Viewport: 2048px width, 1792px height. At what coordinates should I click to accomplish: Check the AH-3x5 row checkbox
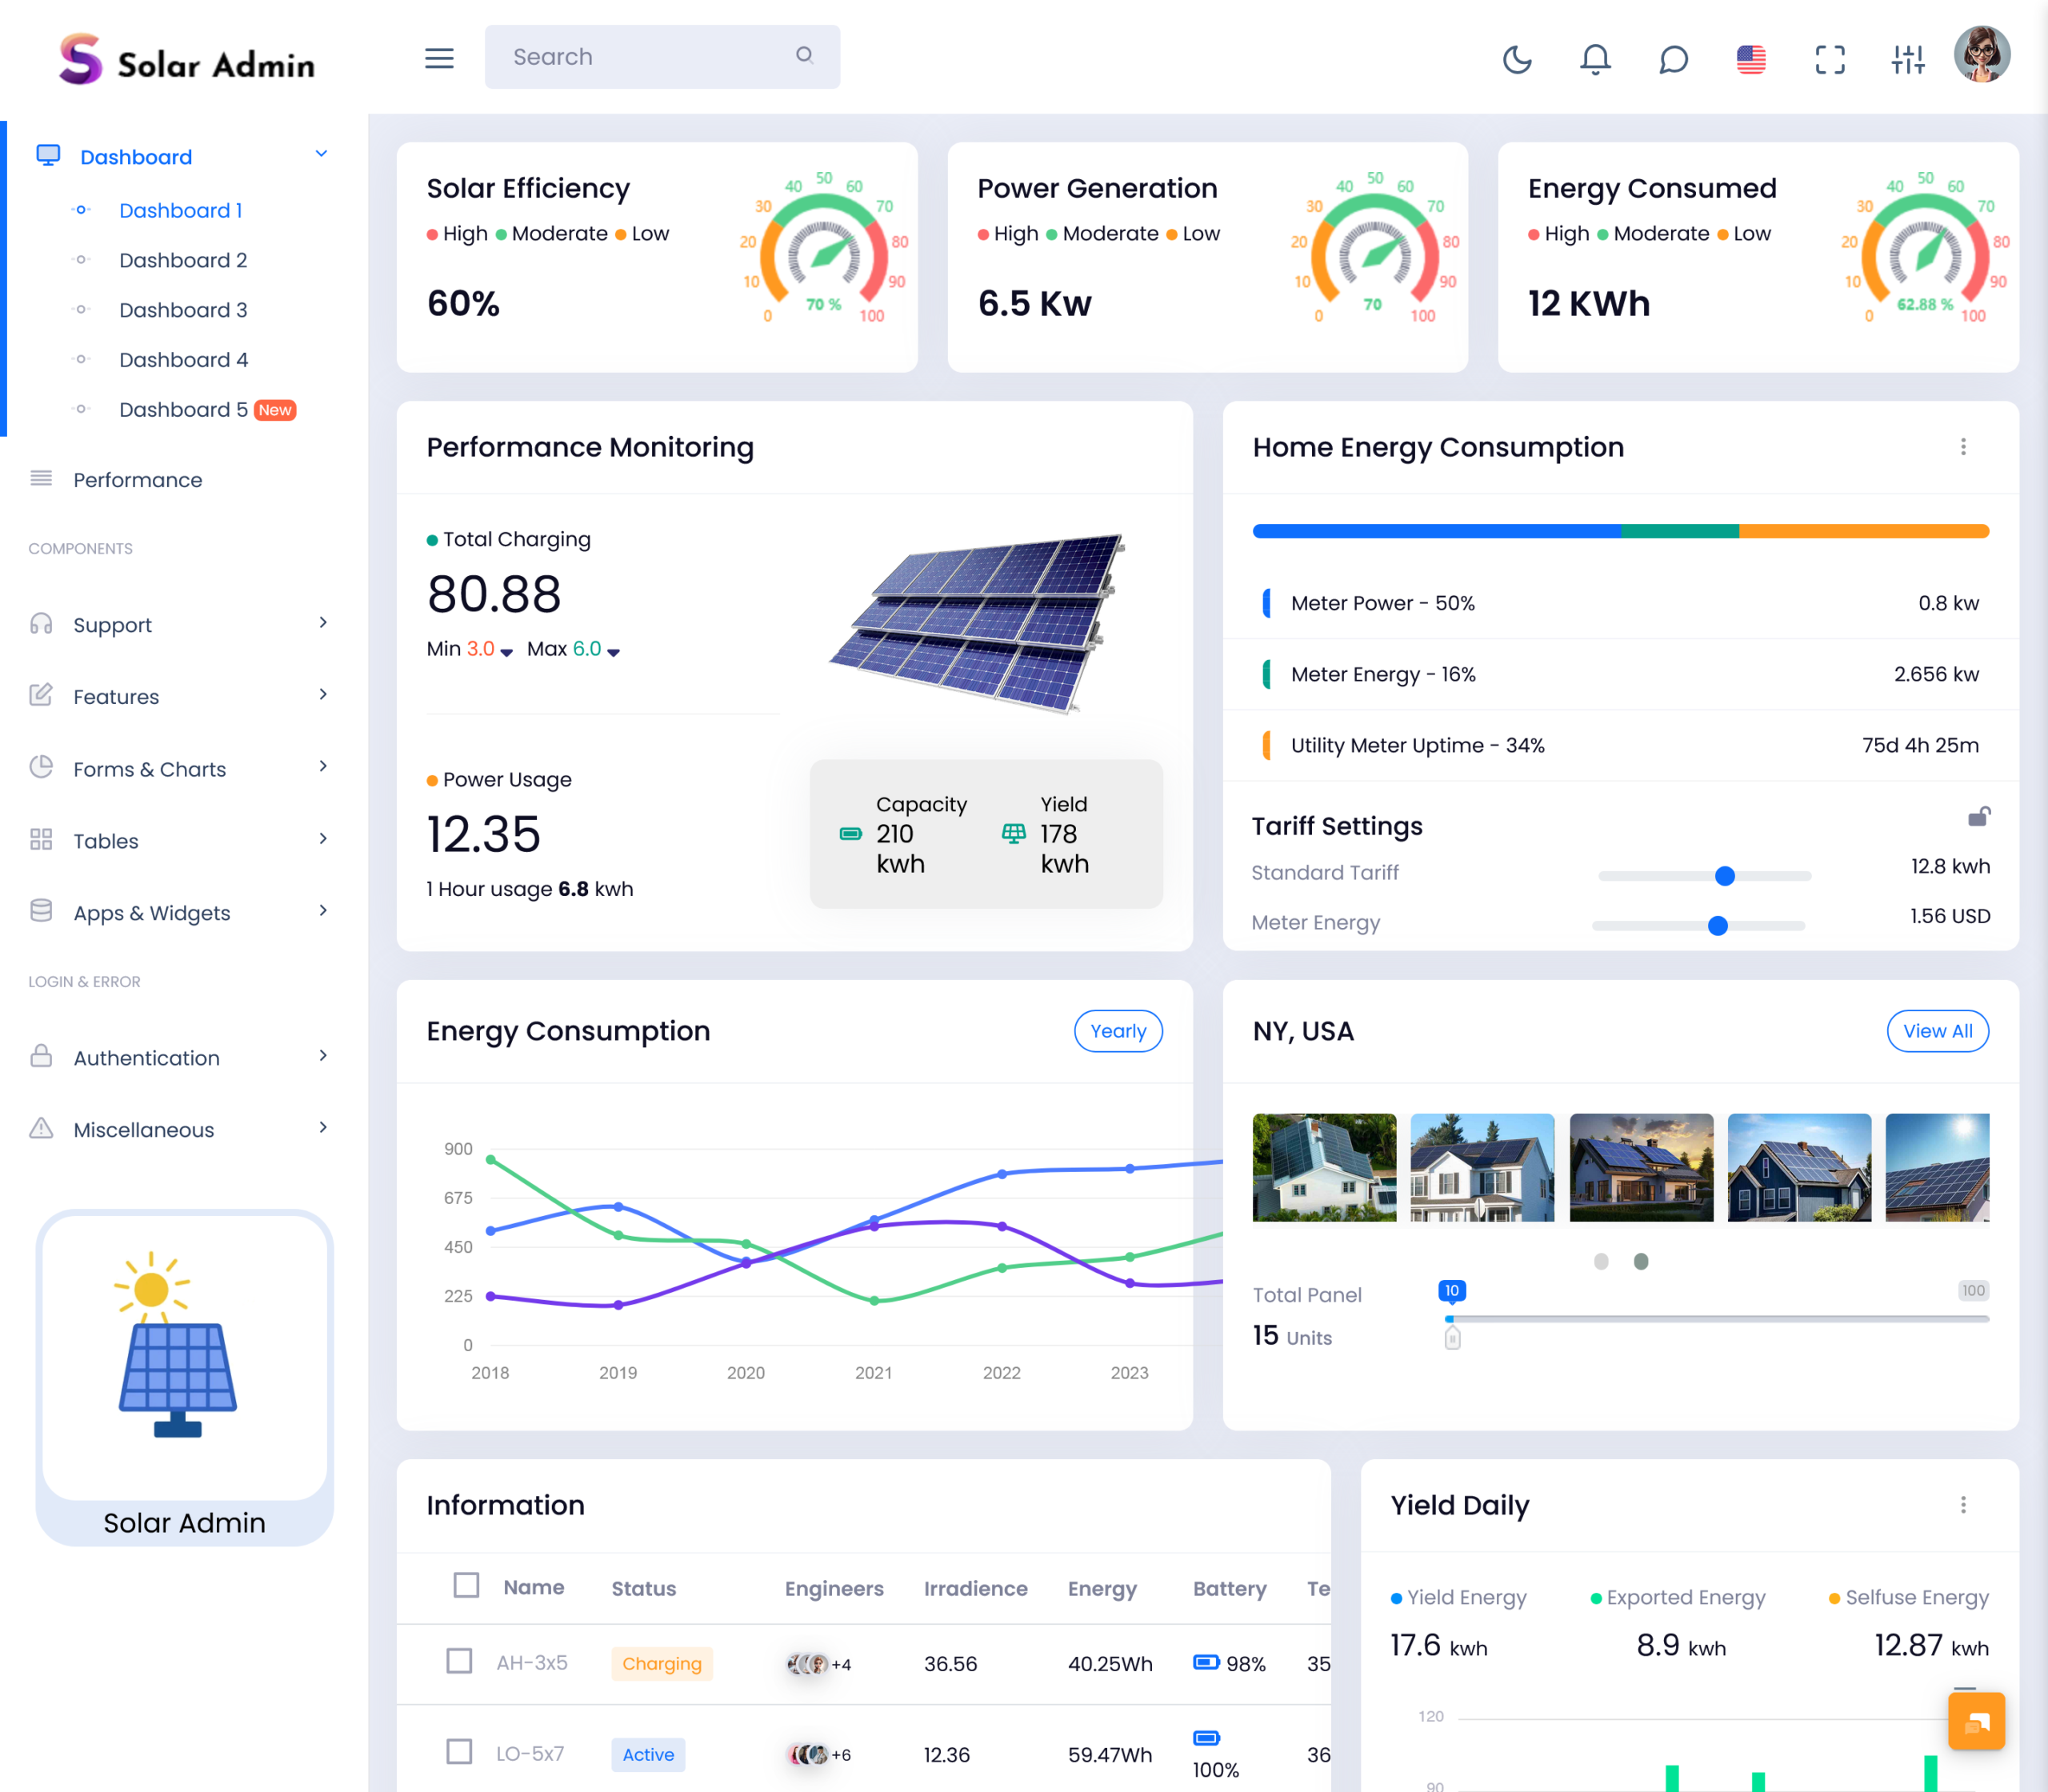pos(459,1661)
